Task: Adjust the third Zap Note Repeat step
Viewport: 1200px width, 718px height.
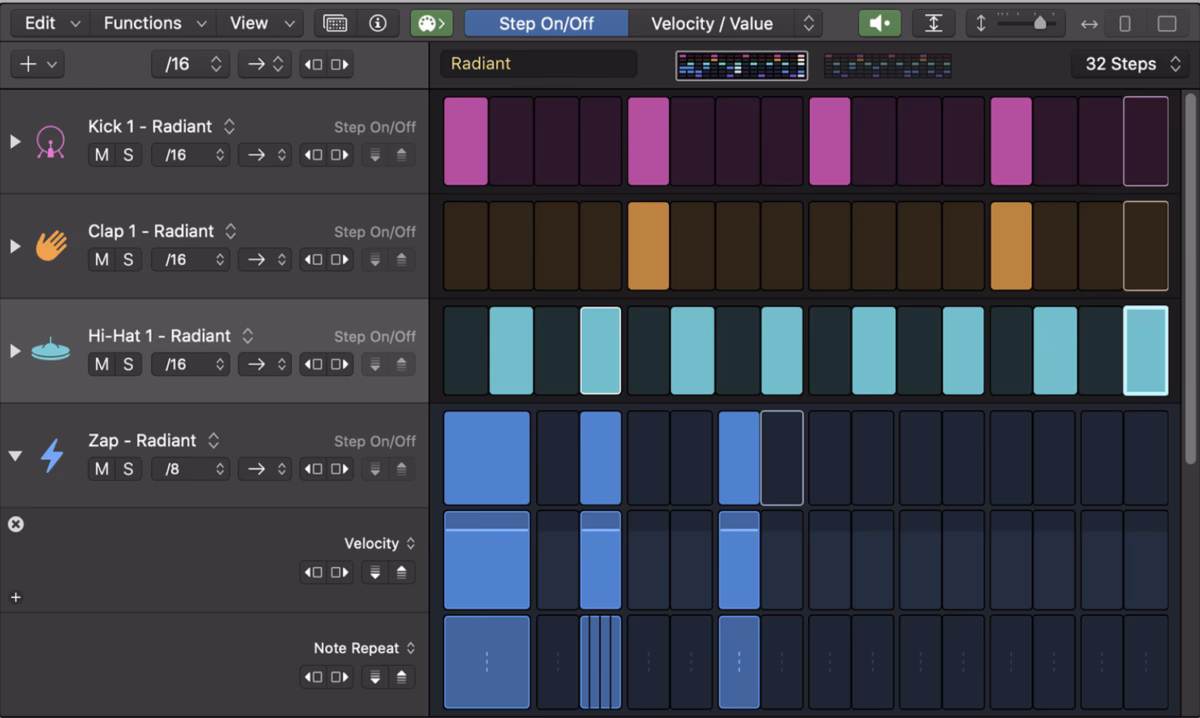Action: [x=601, y=662]
